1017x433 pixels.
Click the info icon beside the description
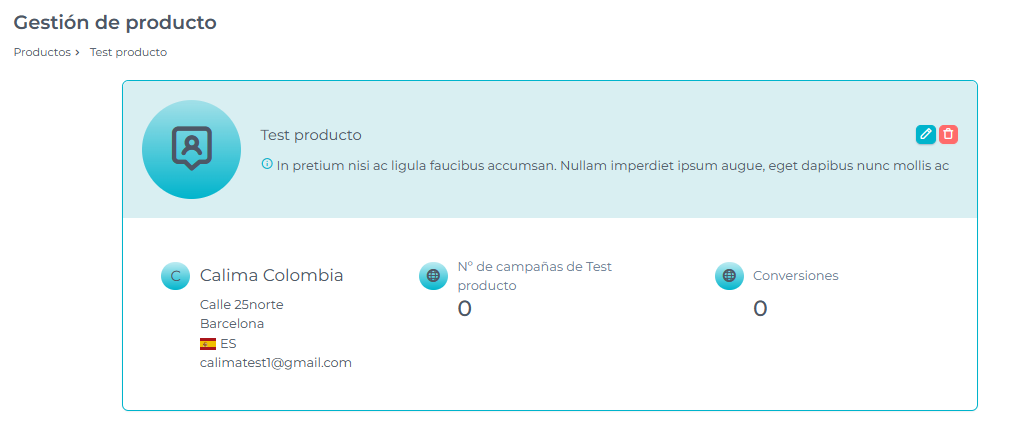click(x=267, y=164)
